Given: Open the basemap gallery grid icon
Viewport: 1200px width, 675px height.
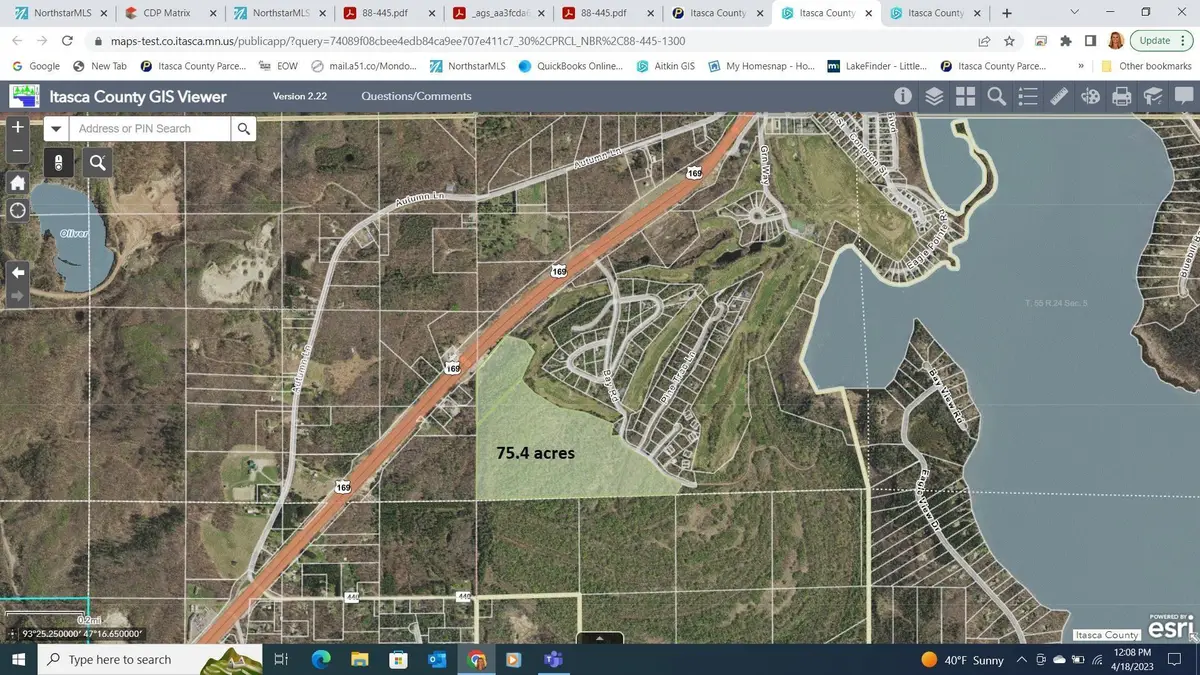Looking at the screenshot, I should [965, 96].
